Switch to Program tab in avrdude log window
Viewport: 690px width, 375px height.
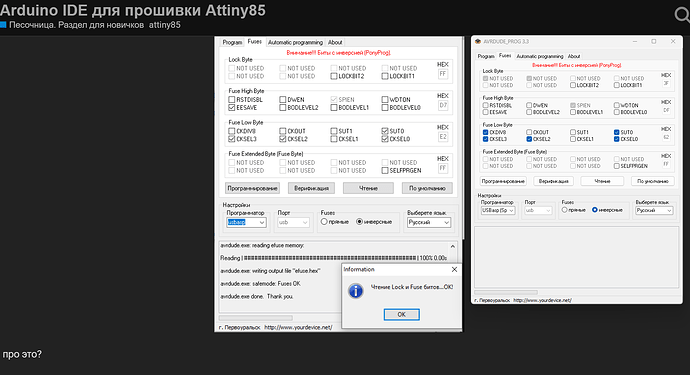(232, 42)
